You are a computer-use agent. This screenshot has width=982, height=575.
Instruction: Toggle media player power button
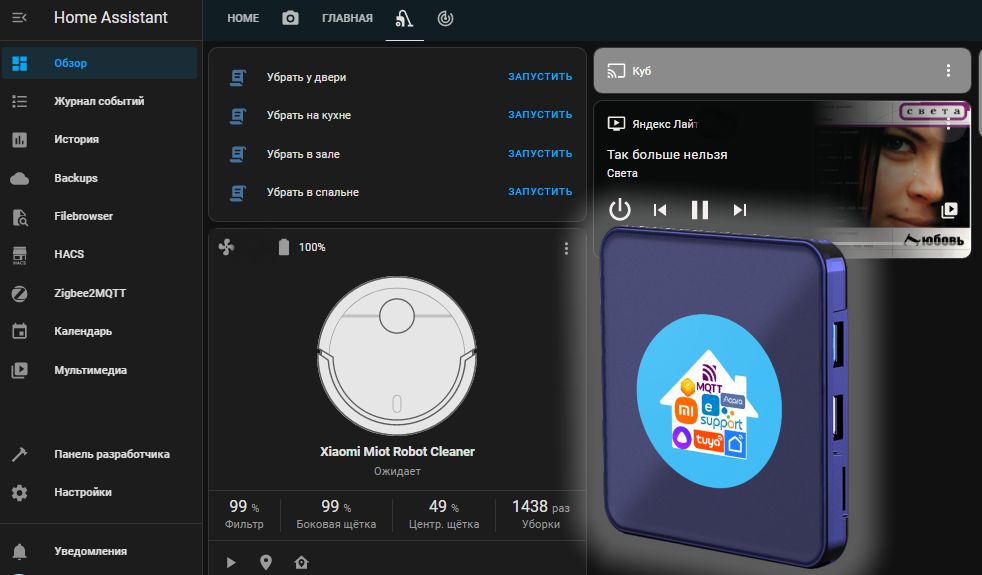tap(619, 210)
